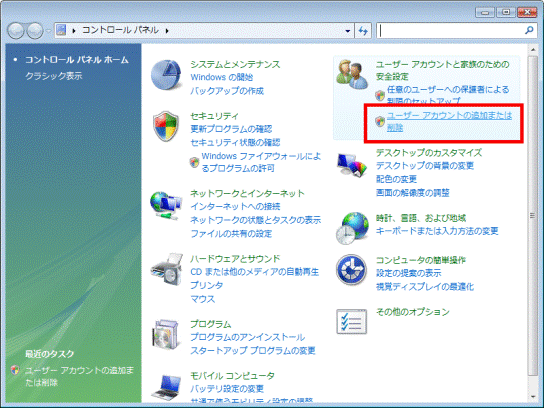This screenshot has width=544, height=408.
Task: Open the System and Maintenance pie chart icon
Action: (x=167, y=75)
